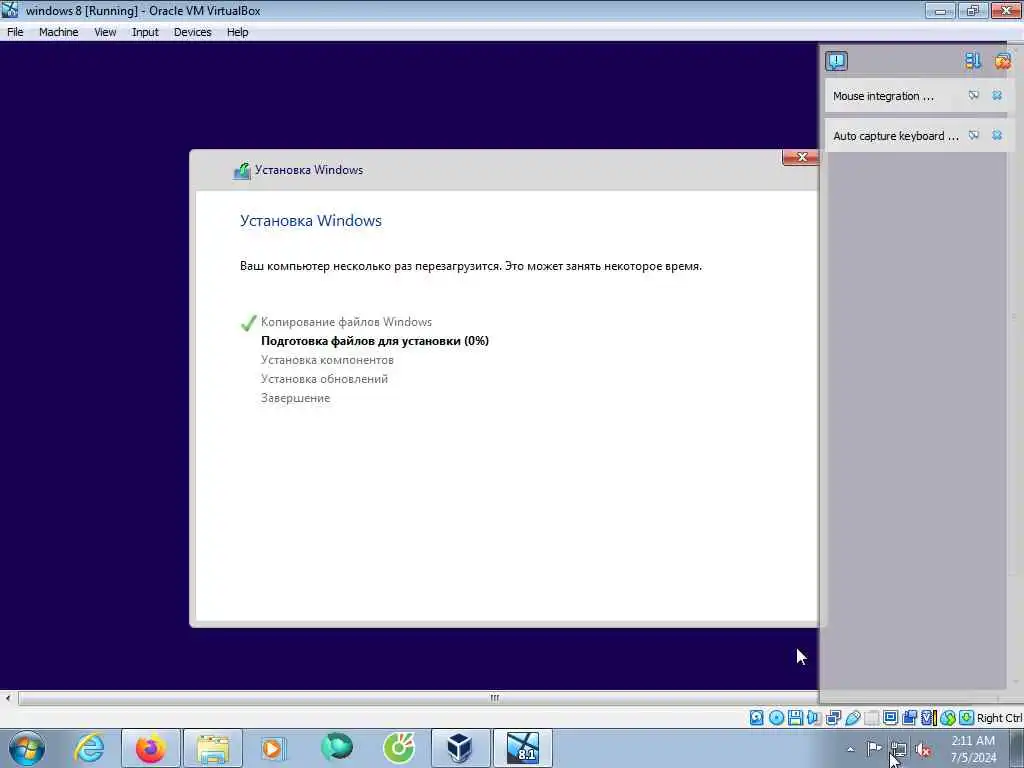Click the notification center toggle icon
This screenshot has height=768, width=1024.
click(836, 61)
